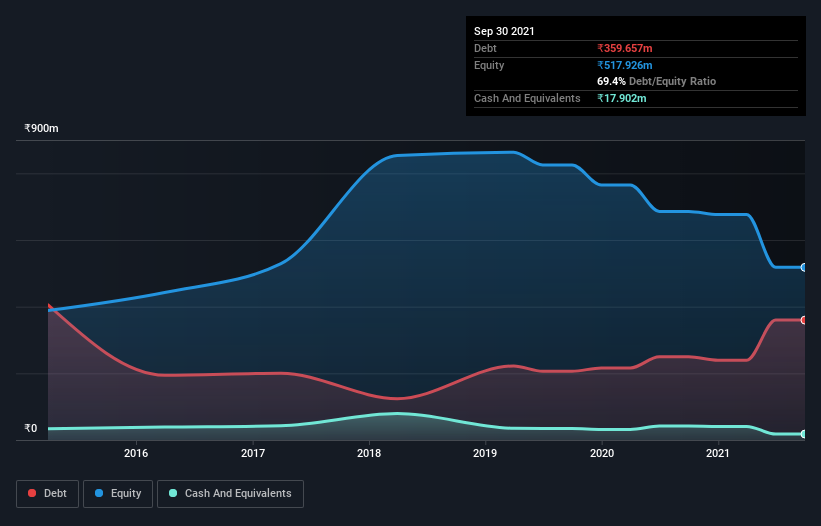The width and height of the screenshot is (821, 526).
Task: Toggle Cash And Equivalents legend button
Action: tap(230, 494)
